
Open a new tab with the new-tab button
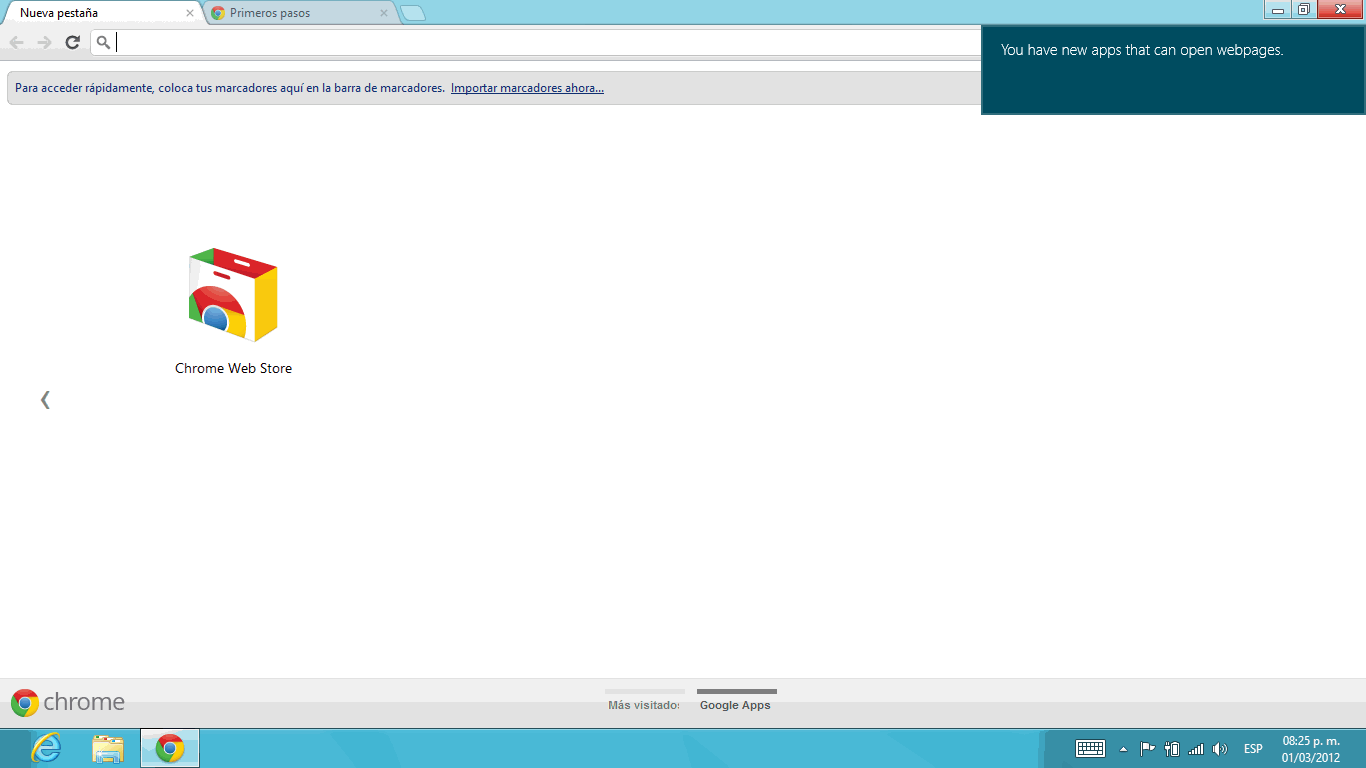(x=412, y=13)
